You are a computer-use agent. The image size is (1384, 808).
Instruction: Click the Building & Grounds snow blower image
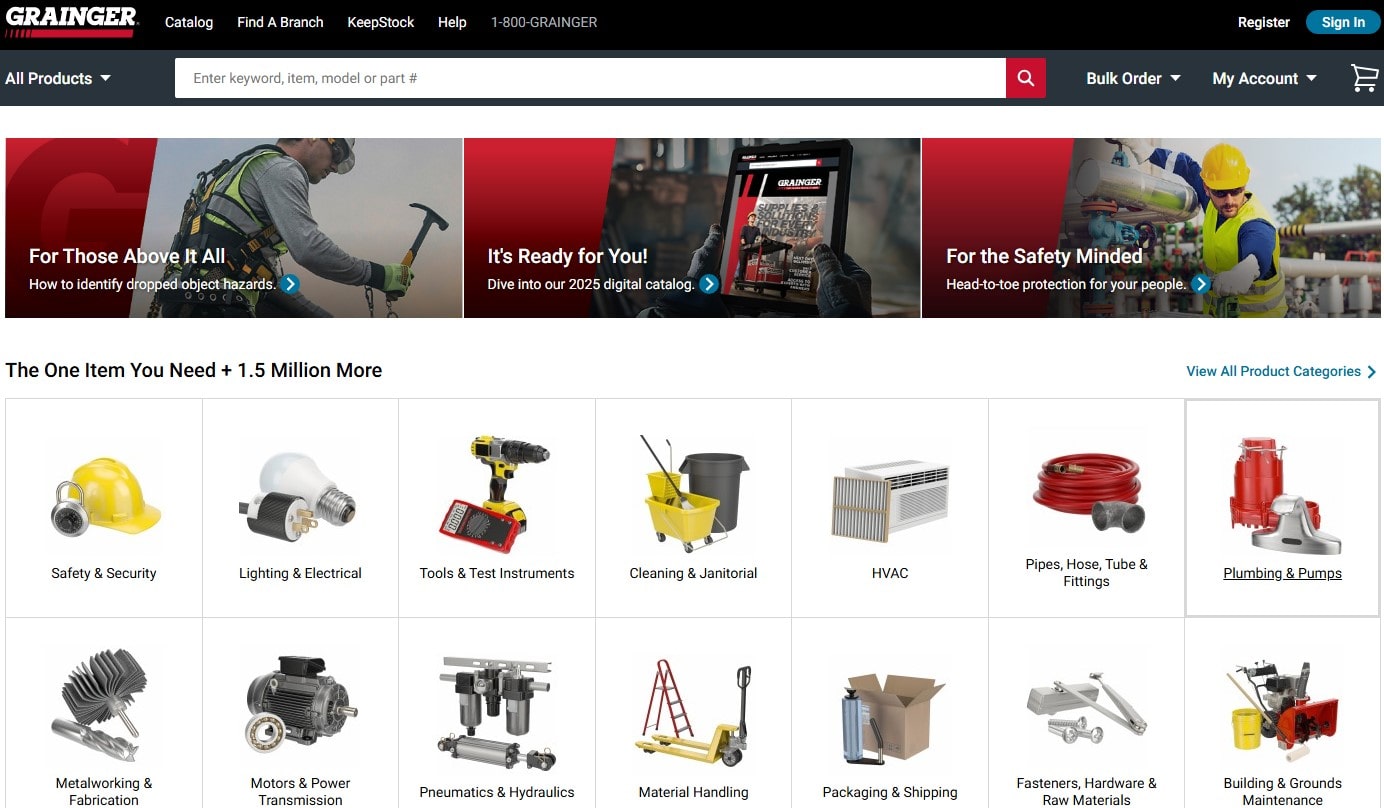pyautogui.click(x=1283, y=712)
